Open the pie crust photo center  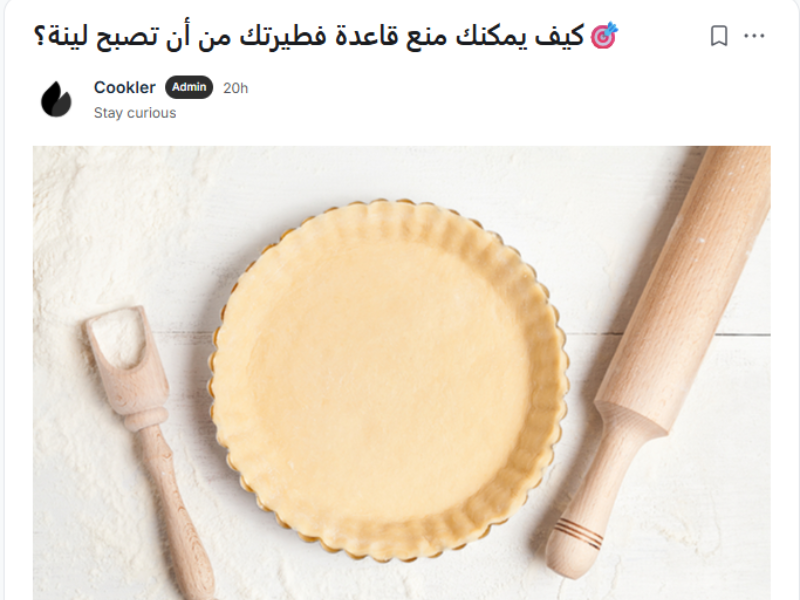coord(390,379)
